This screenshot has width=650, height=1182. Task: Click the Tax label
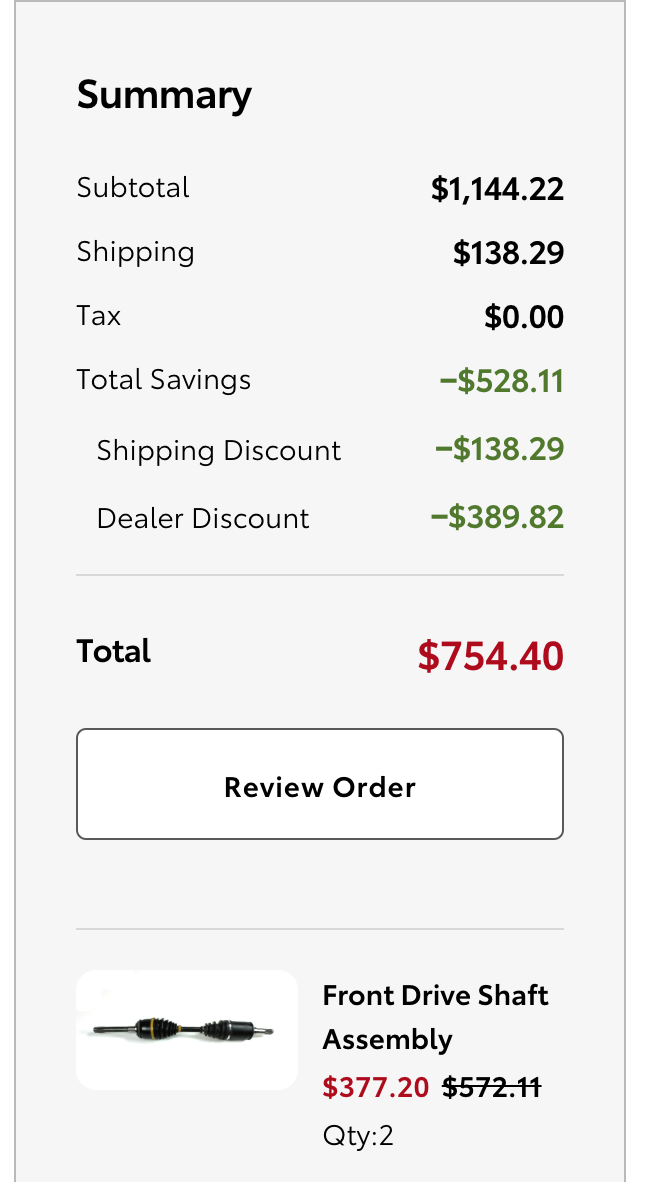coord(99,315)
